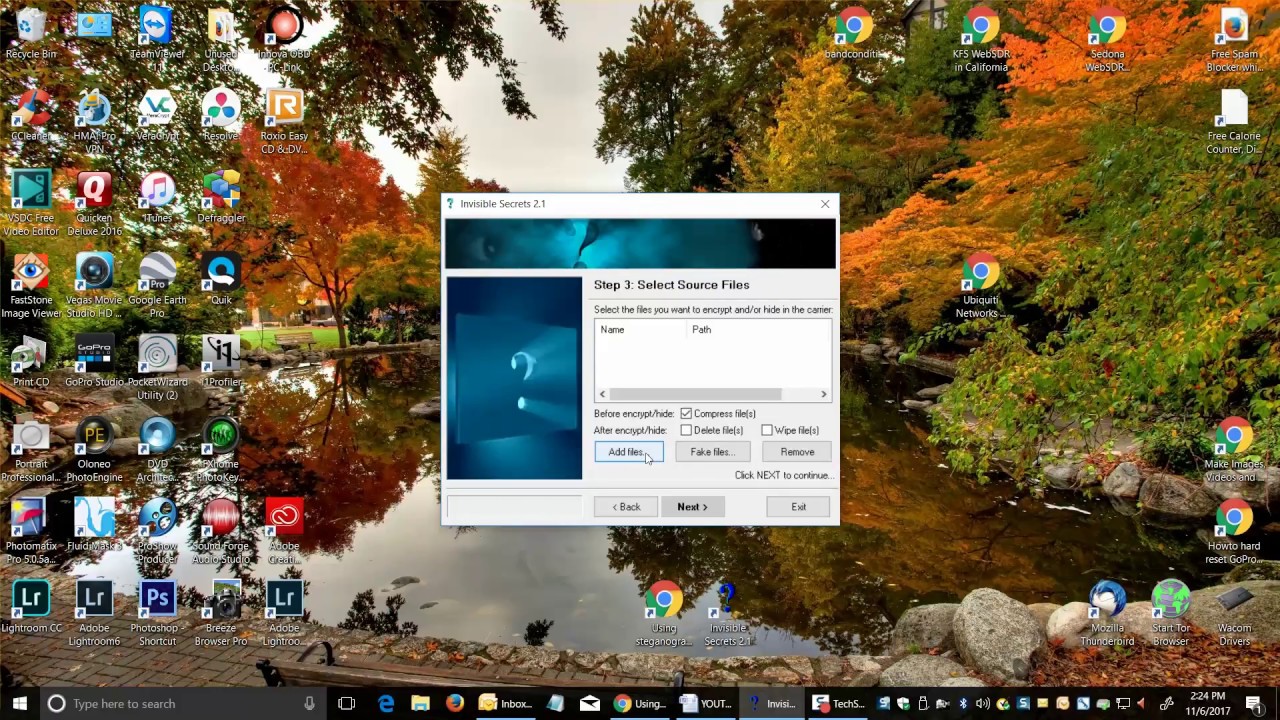Viewport: 1280px width, 720px height.
Task: Switch to the YOUT... taskbar window
Action: 706,703
